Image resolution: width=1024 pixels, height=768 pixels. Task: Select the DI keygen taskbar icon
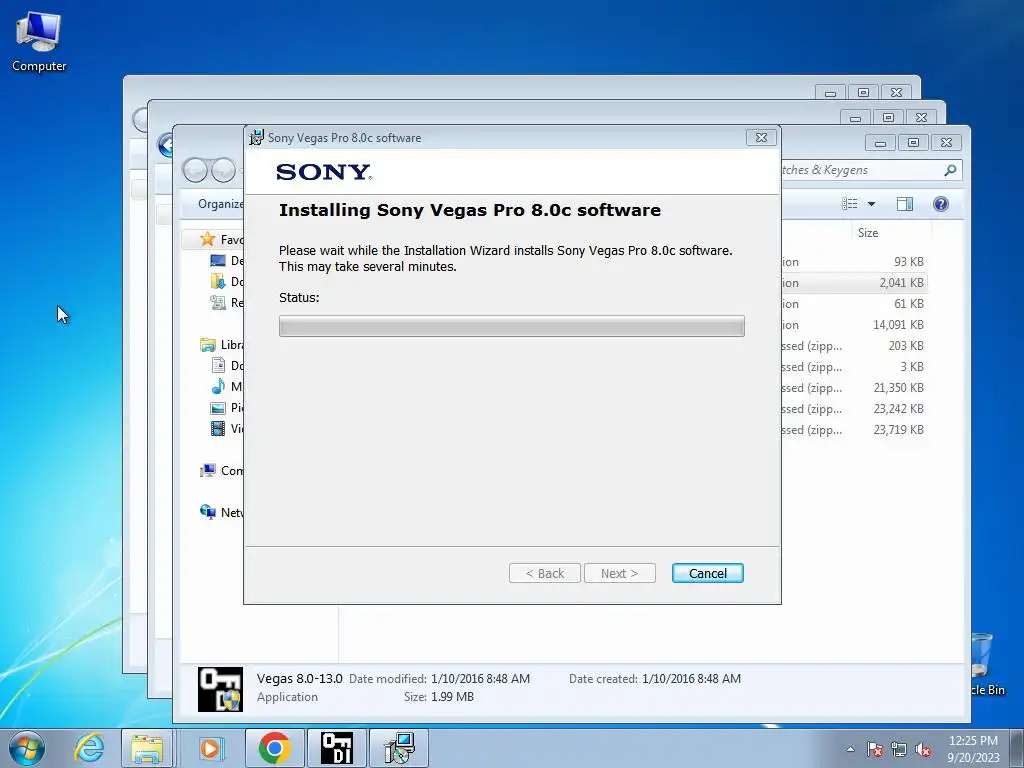point(337,748)
